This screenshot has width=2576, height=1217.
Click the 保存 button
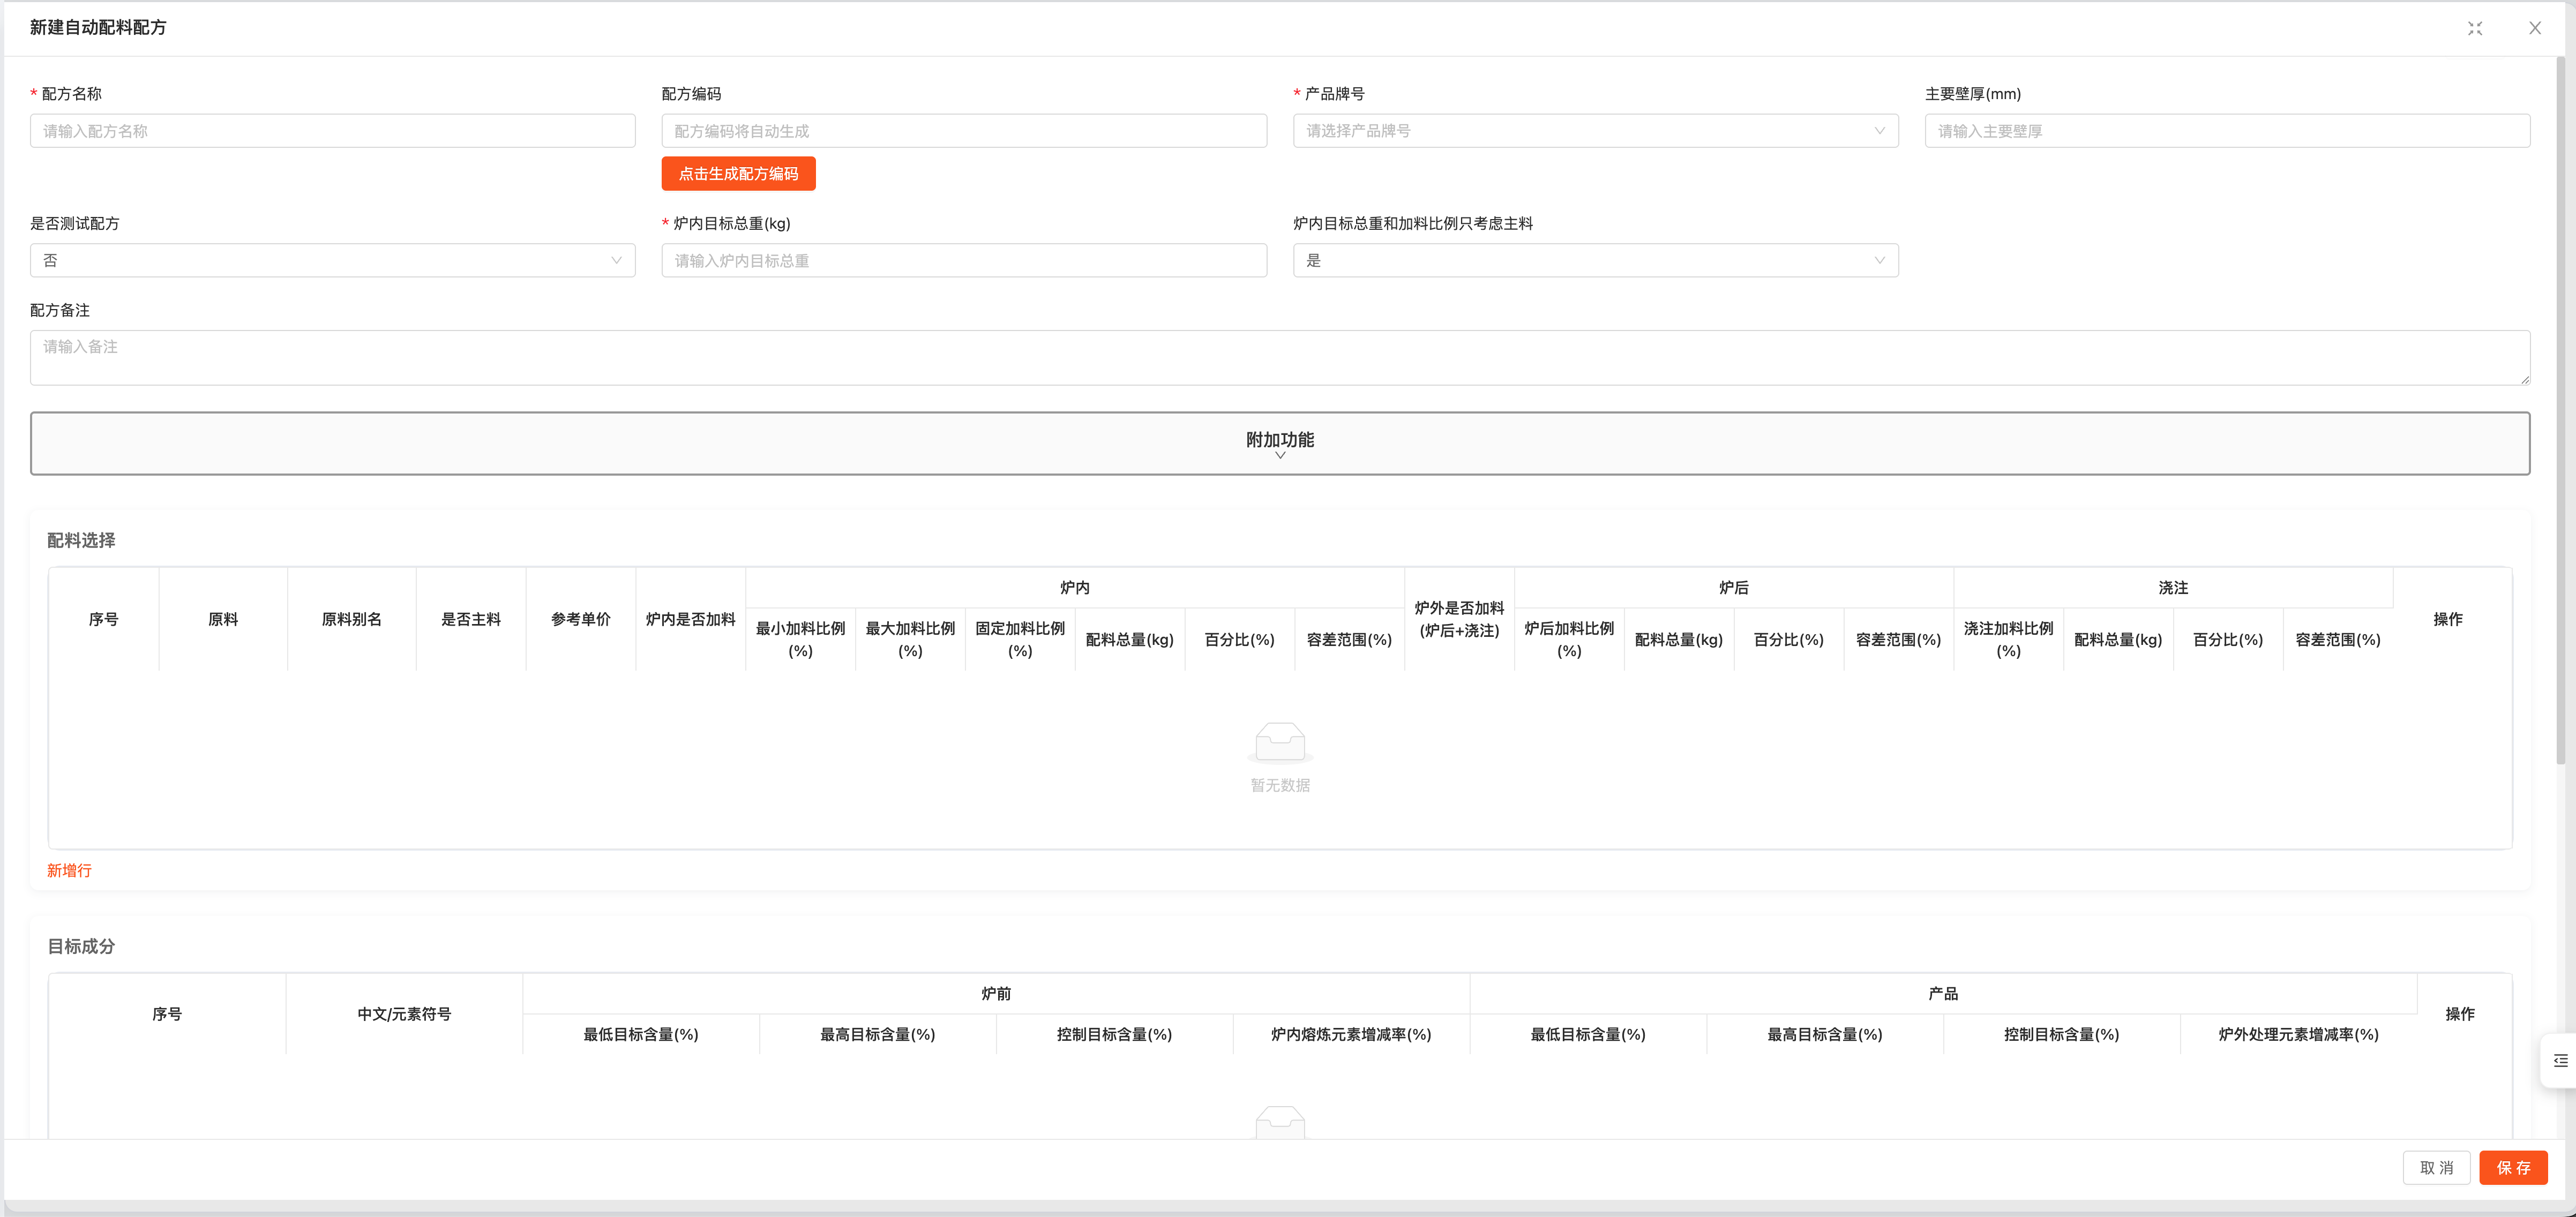pyautogui.click(x=2513, y=1168)
